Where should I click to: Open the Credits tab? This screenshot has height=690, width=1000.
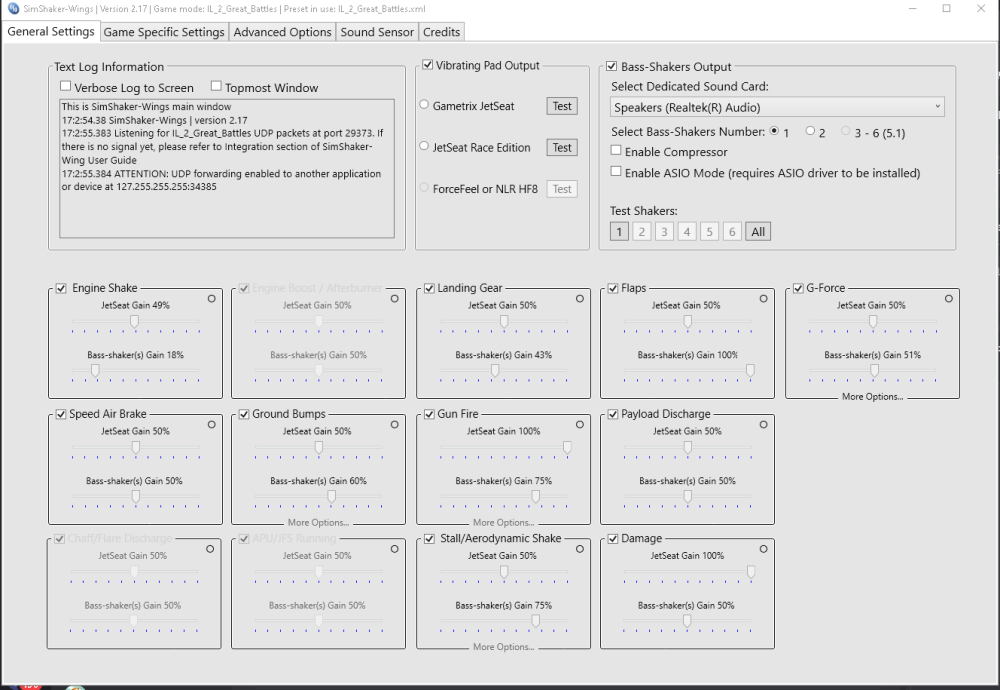pyautogui.click(x=441, y=32)
